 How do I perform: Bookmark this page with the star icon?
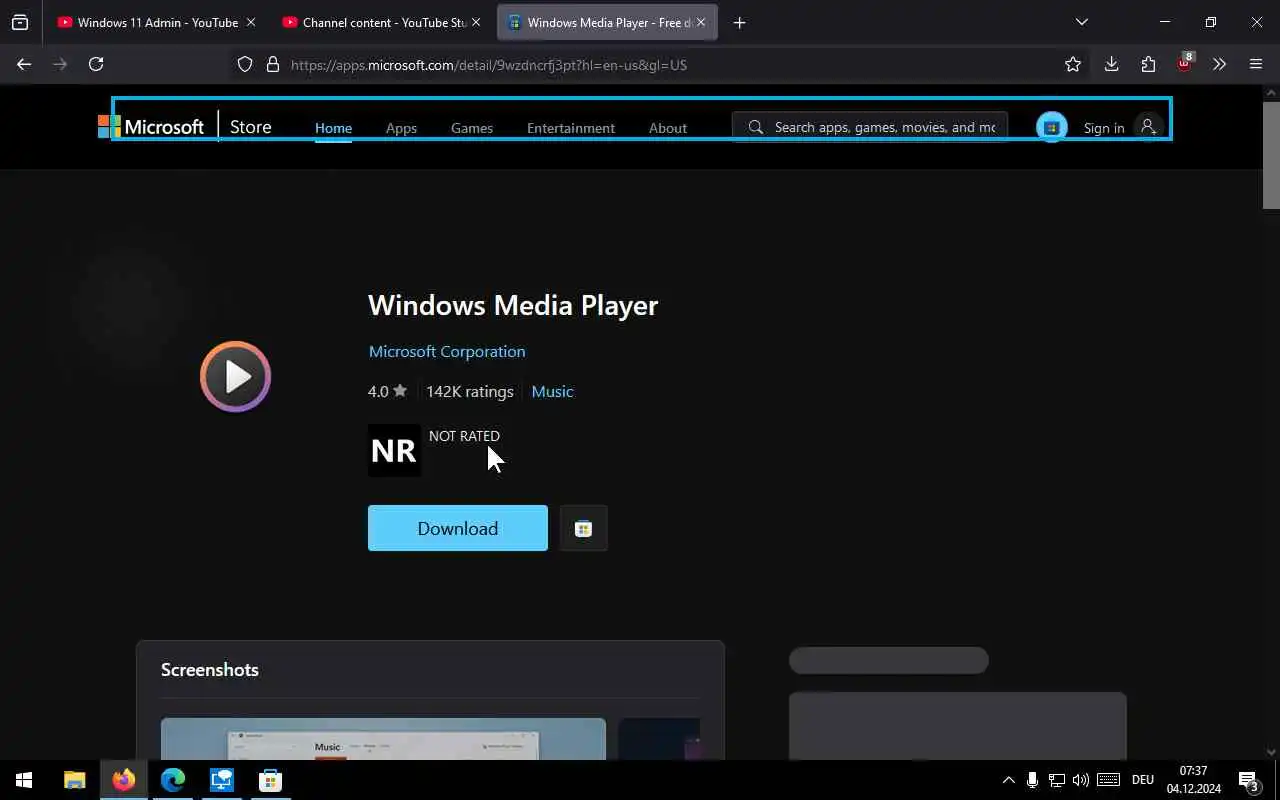pos(1073,64)
